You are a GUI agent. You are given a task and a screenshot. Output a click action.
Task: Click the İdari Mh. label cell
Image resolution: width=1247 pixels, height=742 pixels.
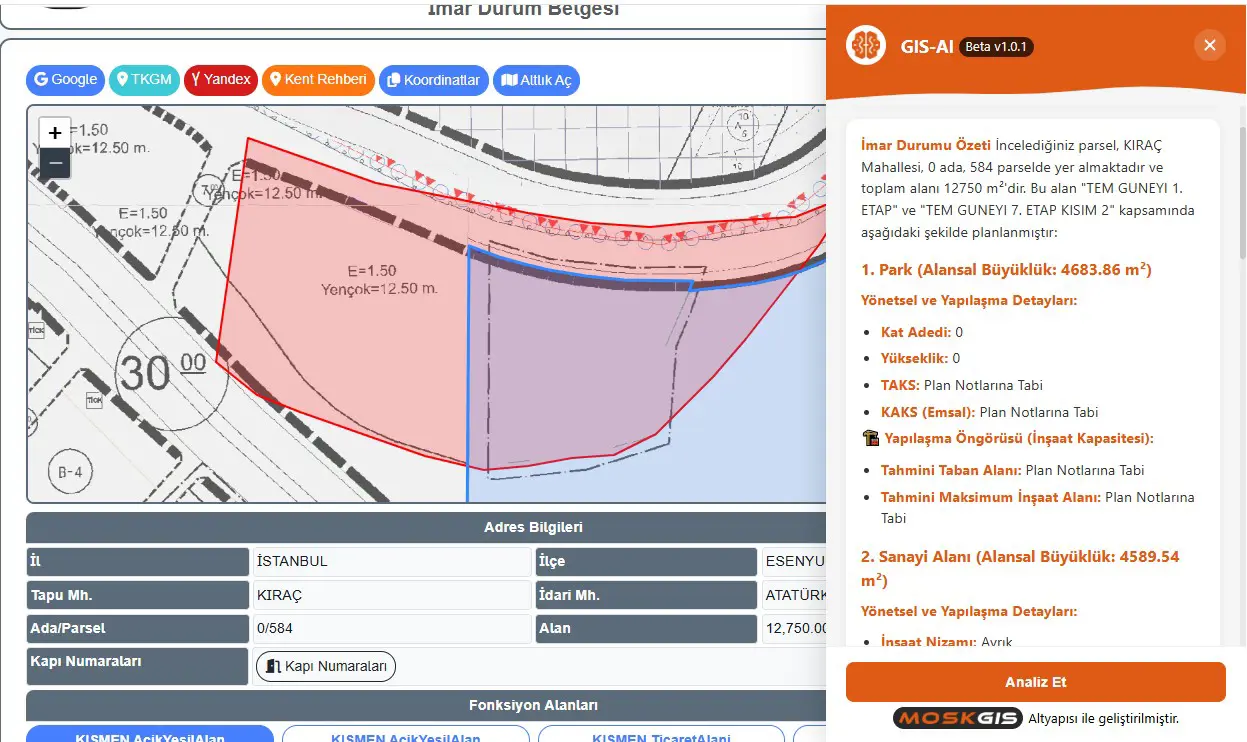[646, 595]
